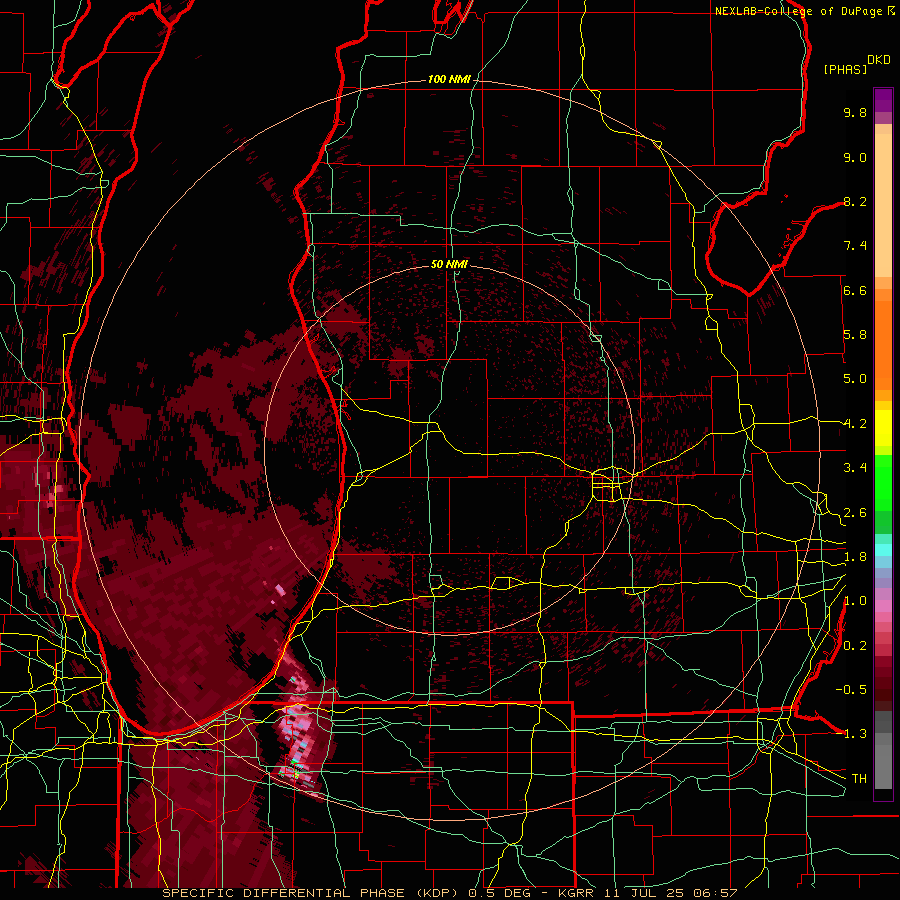This screenshot has height=900, width=900.
Task: Select the pink segment of color bar
Action: pos(883,606)
